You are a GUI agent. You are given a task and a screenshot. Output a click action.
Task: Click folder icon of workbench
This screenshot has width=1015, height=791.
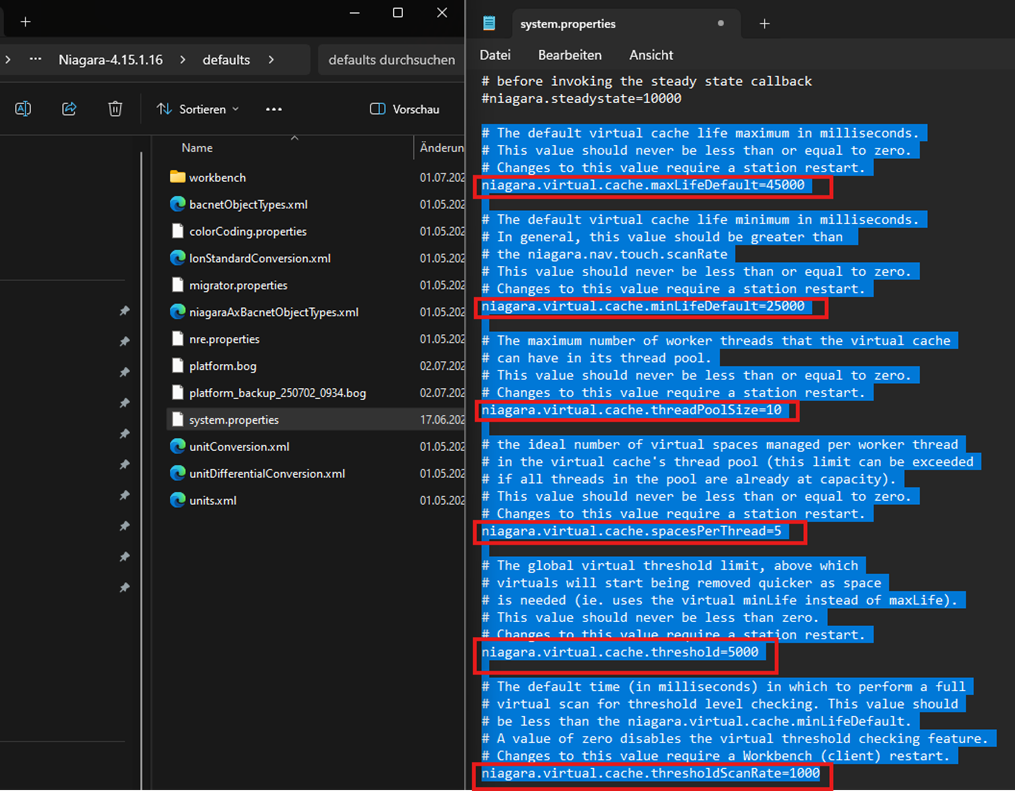[177, 177]
